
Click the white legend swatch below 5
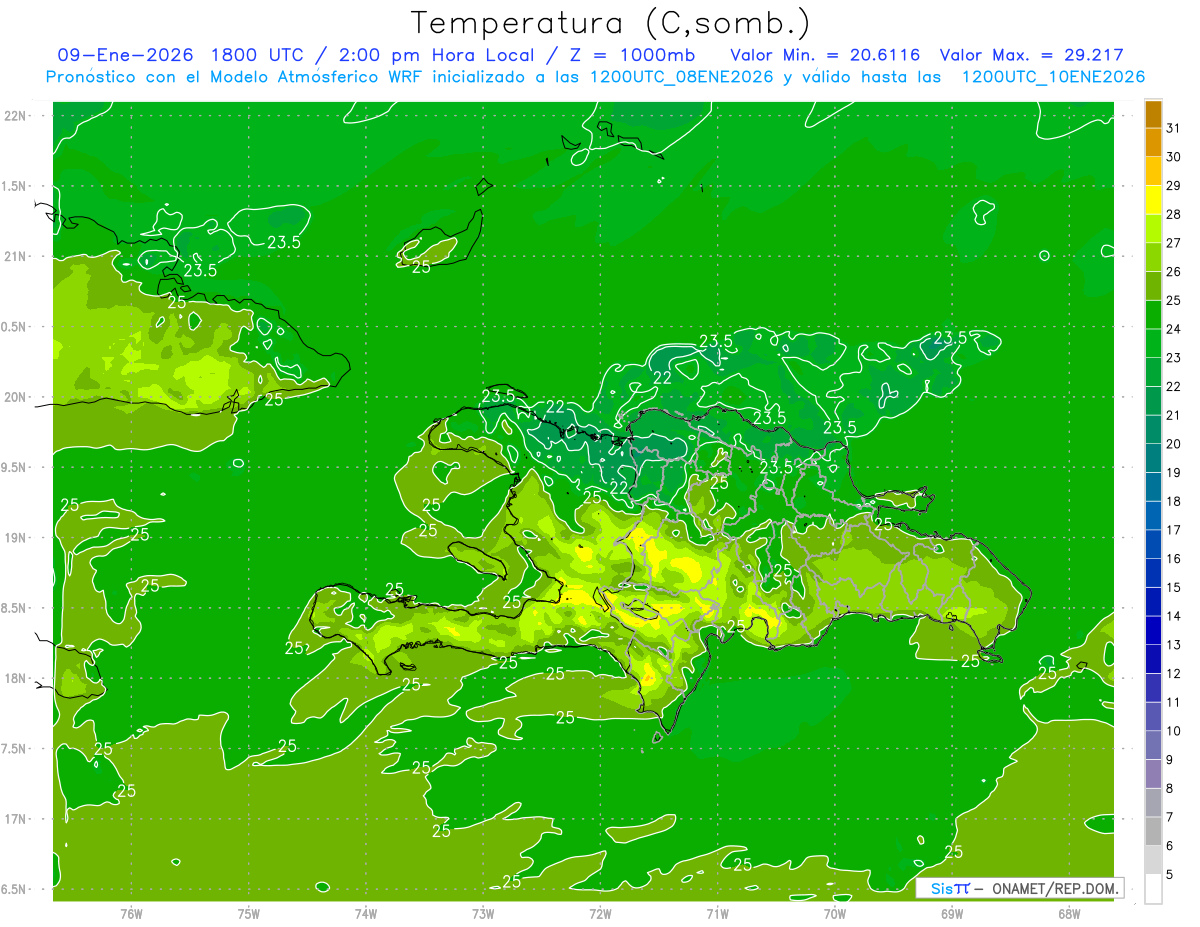point(1153,888)
